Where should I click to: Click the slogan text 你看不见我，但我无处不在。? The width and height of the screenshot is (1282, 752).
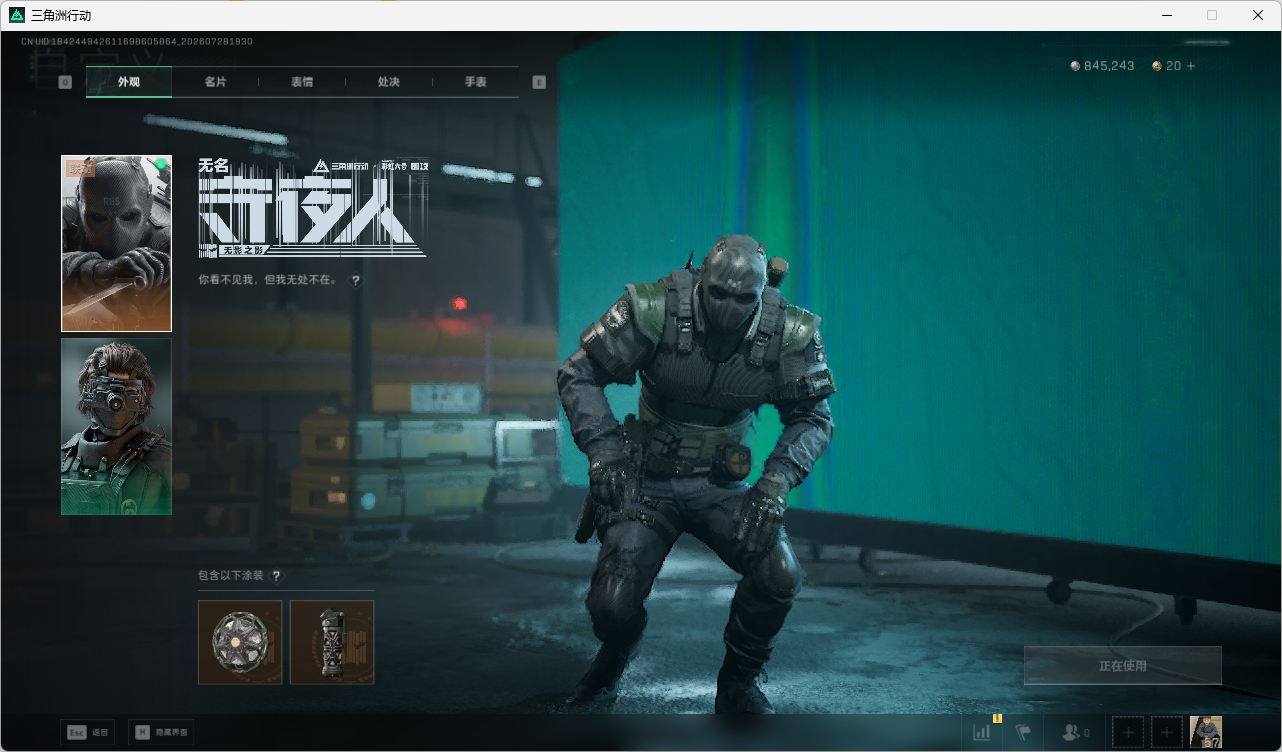click(x=268, y=281)
